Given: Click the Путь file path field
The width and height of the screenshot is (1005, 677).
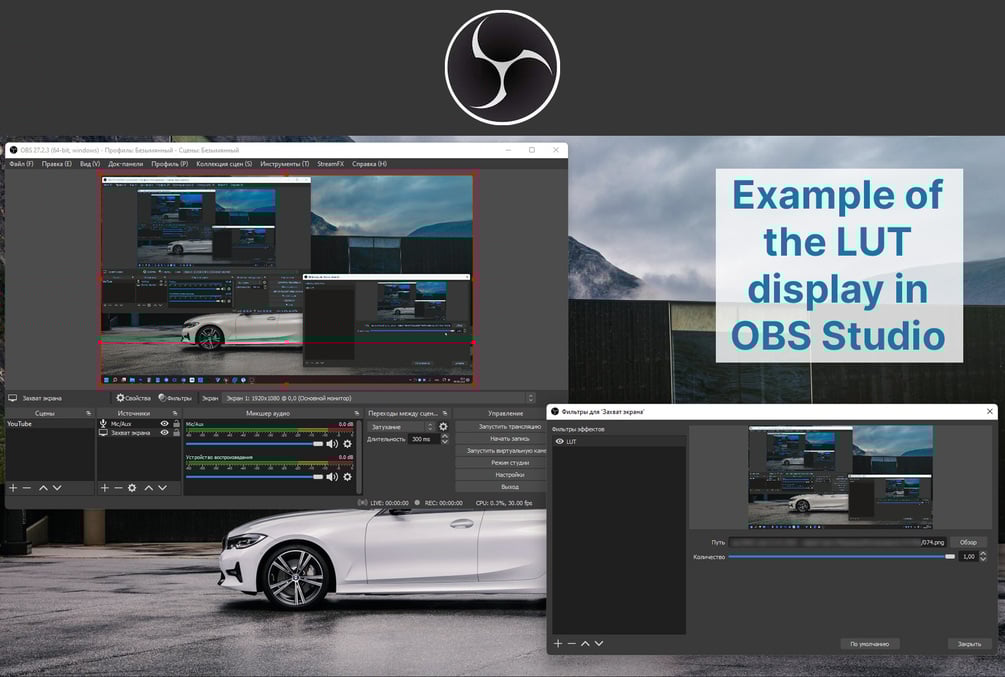Looking at the screenshot, I should pos(837,542).
